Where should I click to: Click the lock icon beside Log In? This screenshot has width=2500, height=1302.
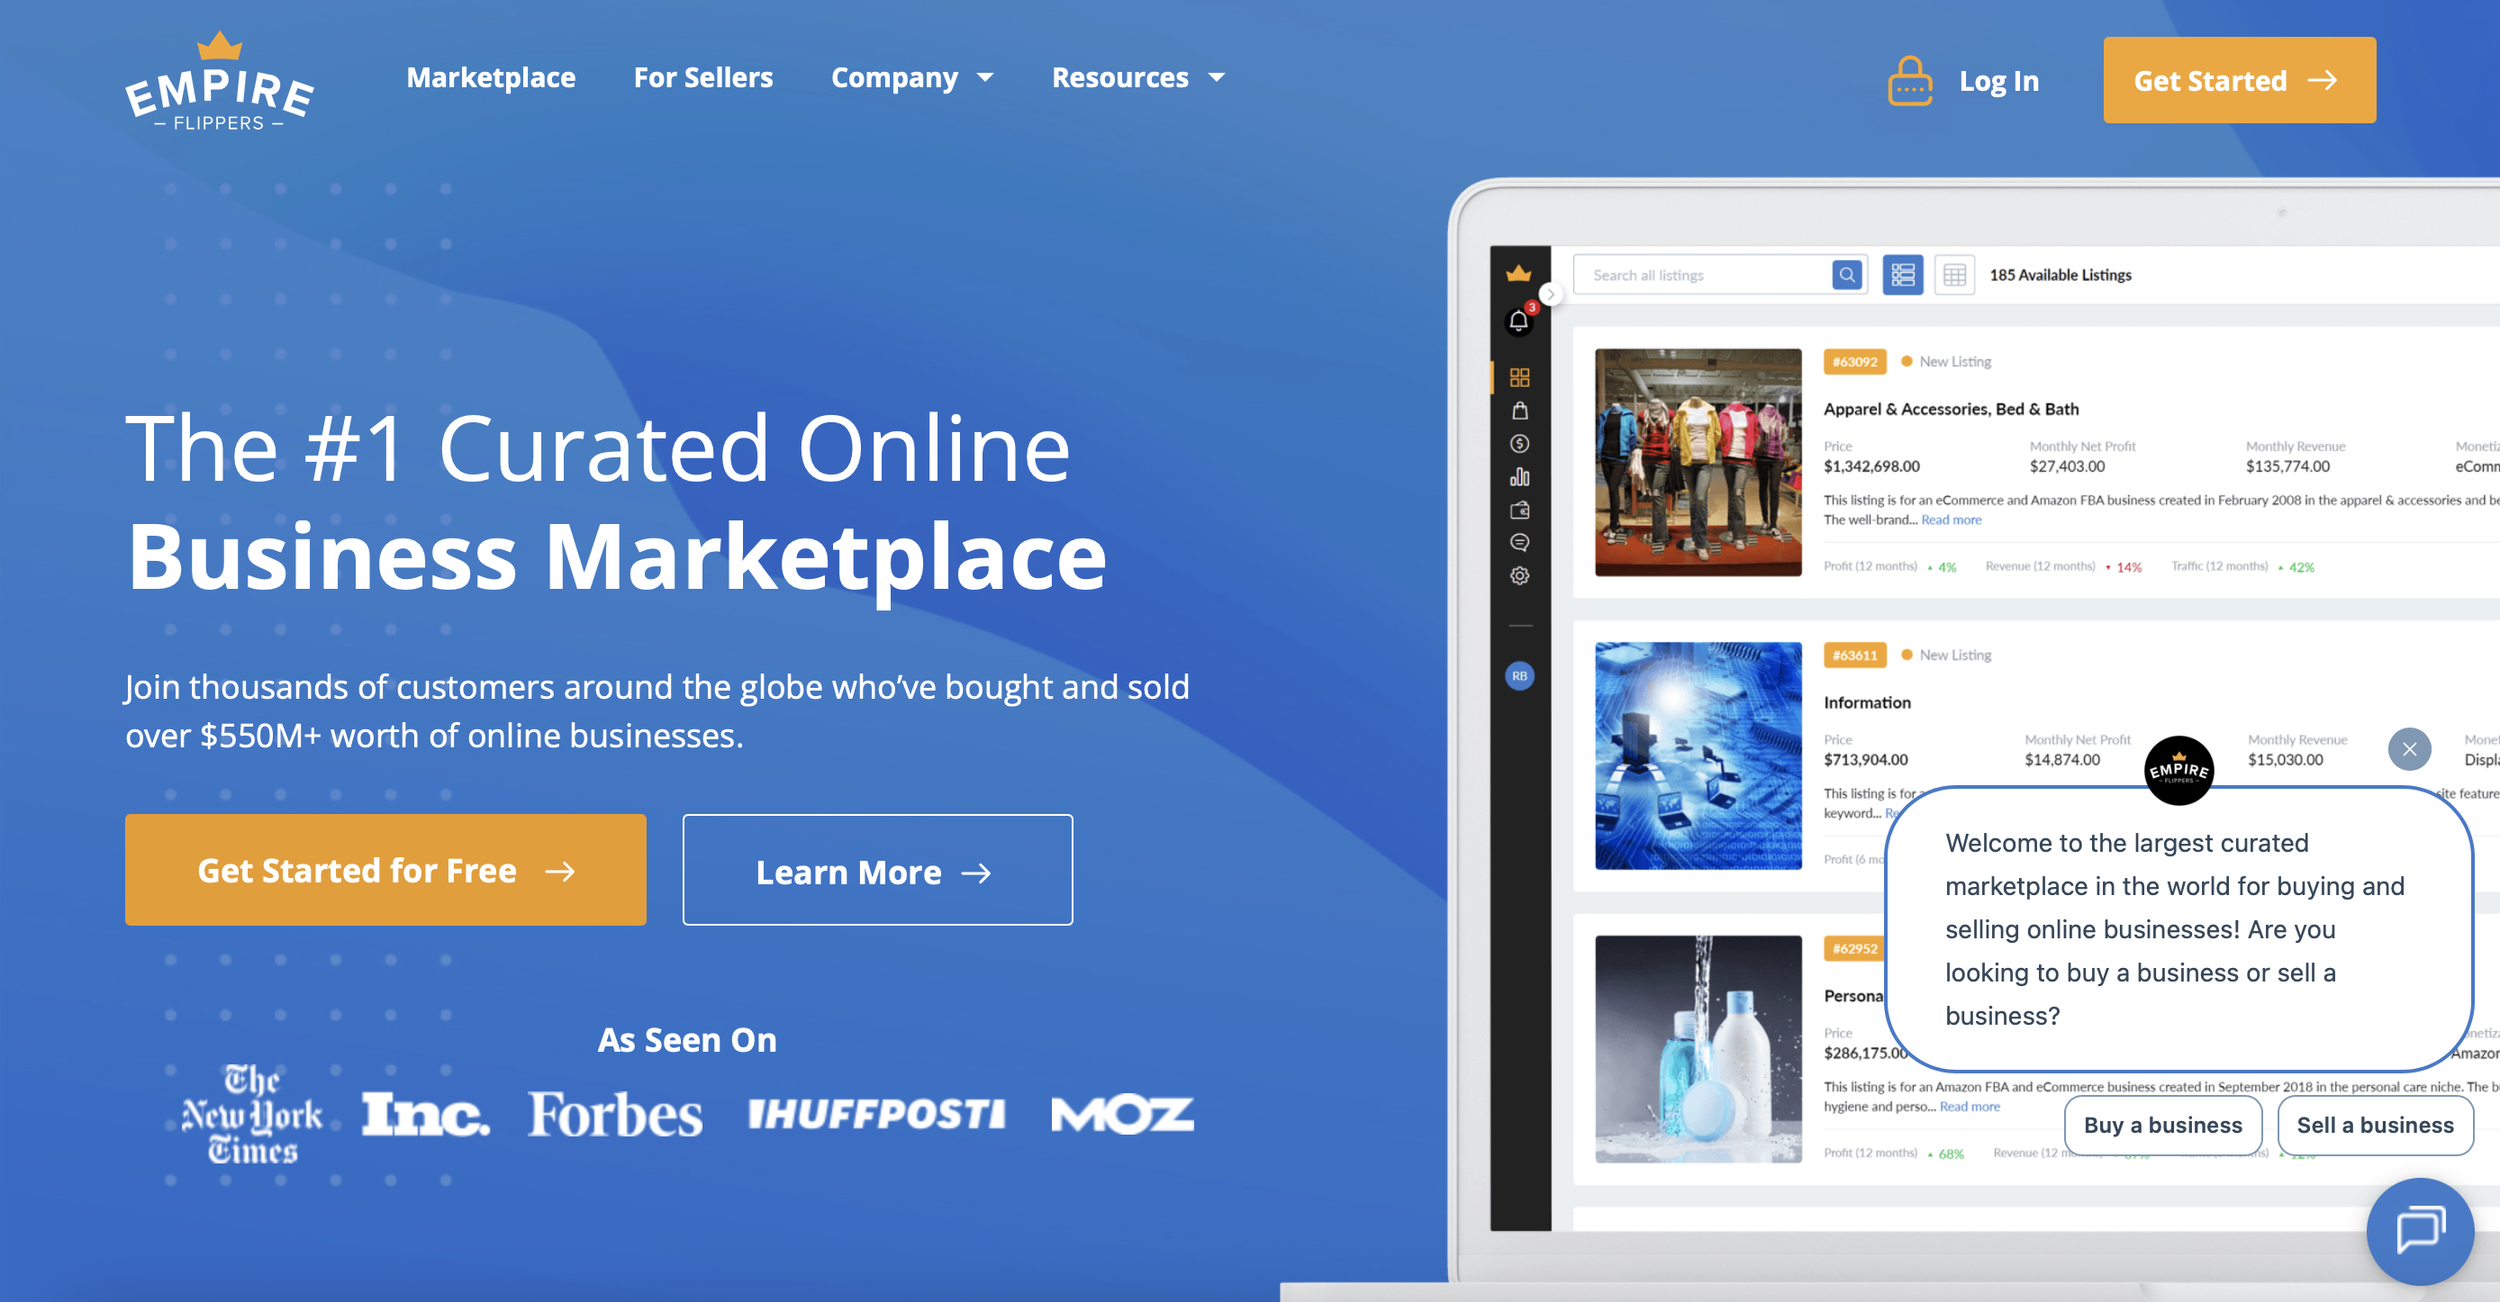pos(1909,81)
